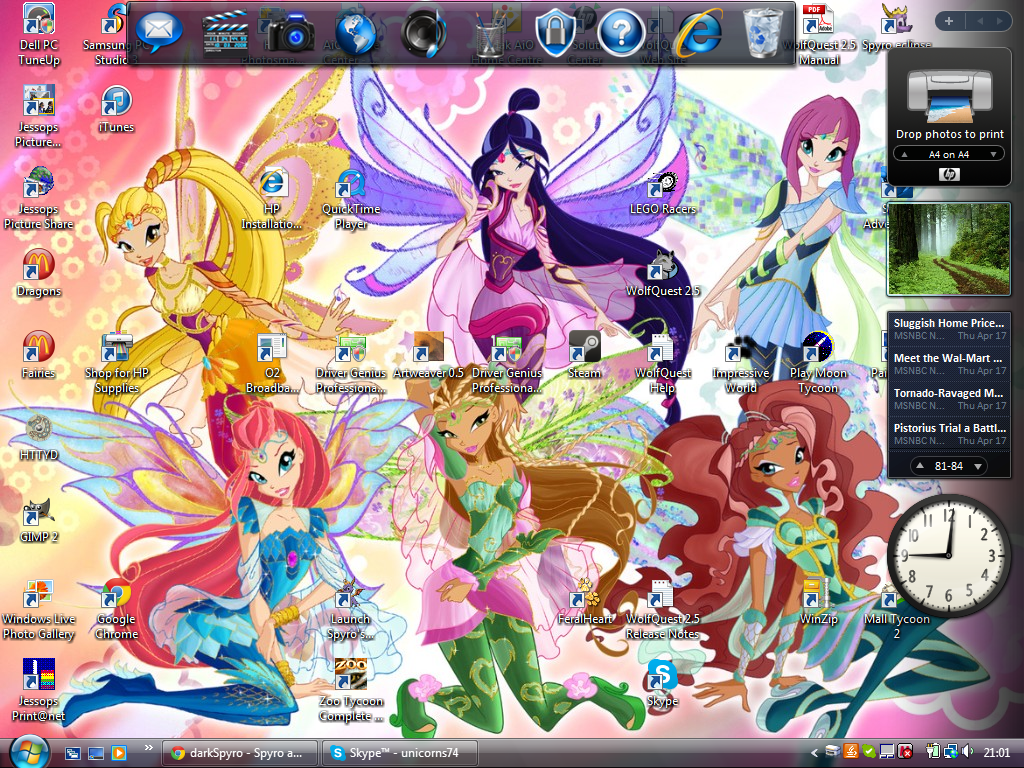
Task: Click the plus button to add sidebar gadgets
Action: tap(949, 21)
